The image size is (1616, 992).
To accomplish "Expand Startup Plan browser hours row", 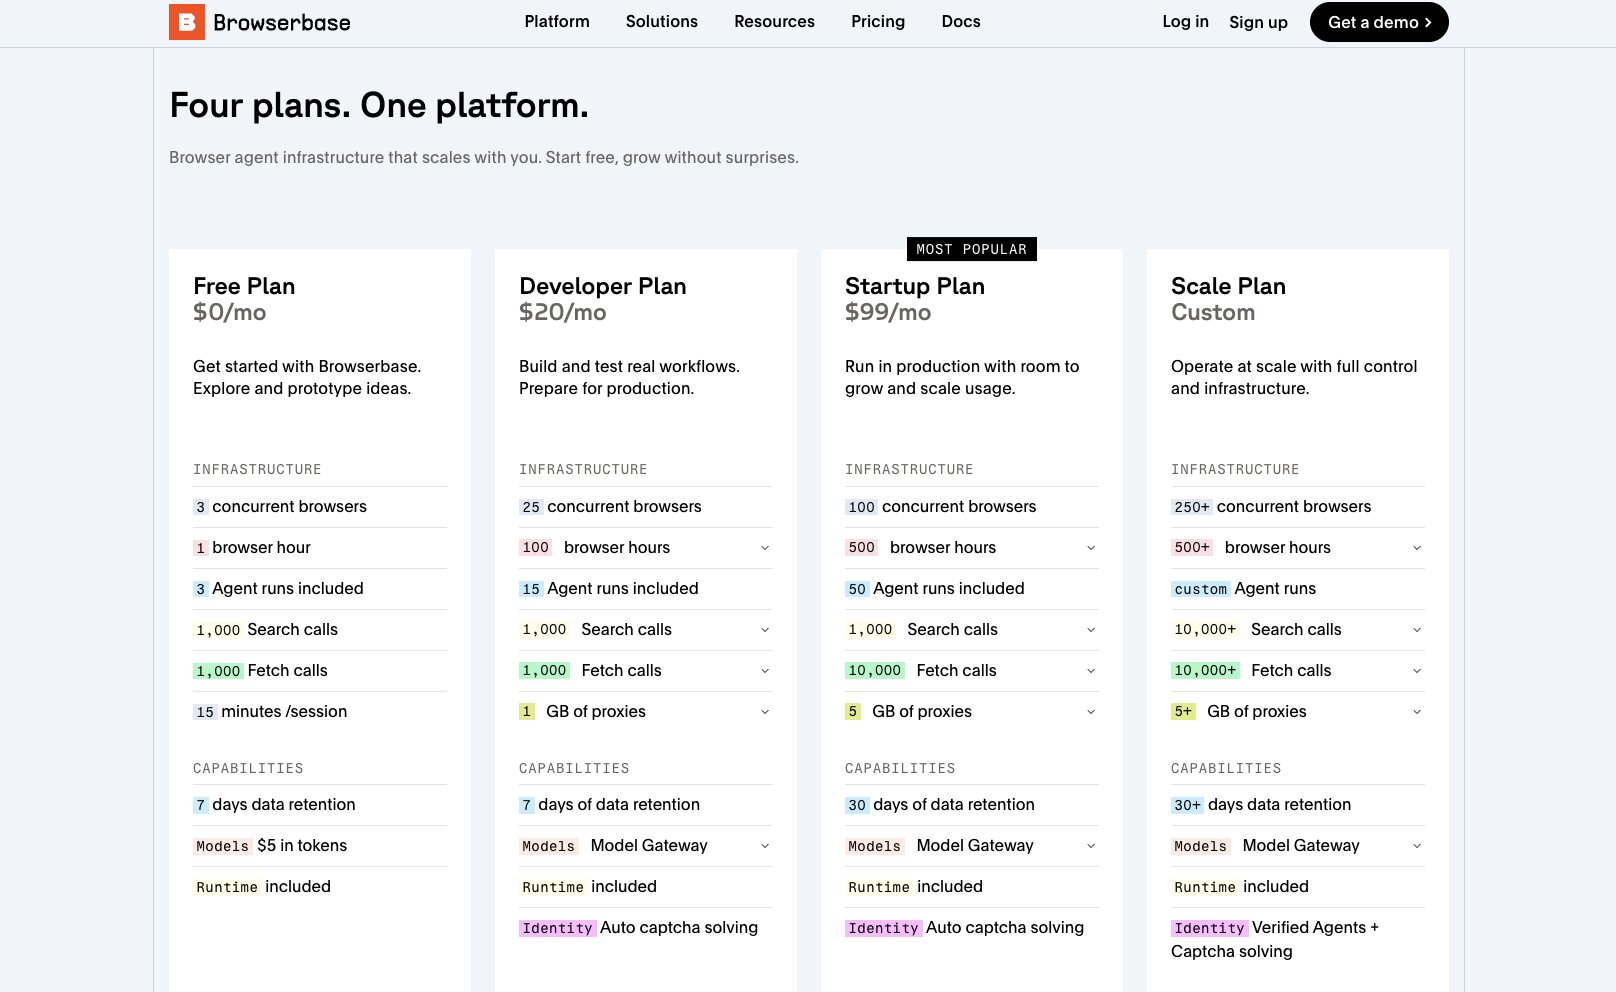I will pyautogui.click(x=972, y=548).
